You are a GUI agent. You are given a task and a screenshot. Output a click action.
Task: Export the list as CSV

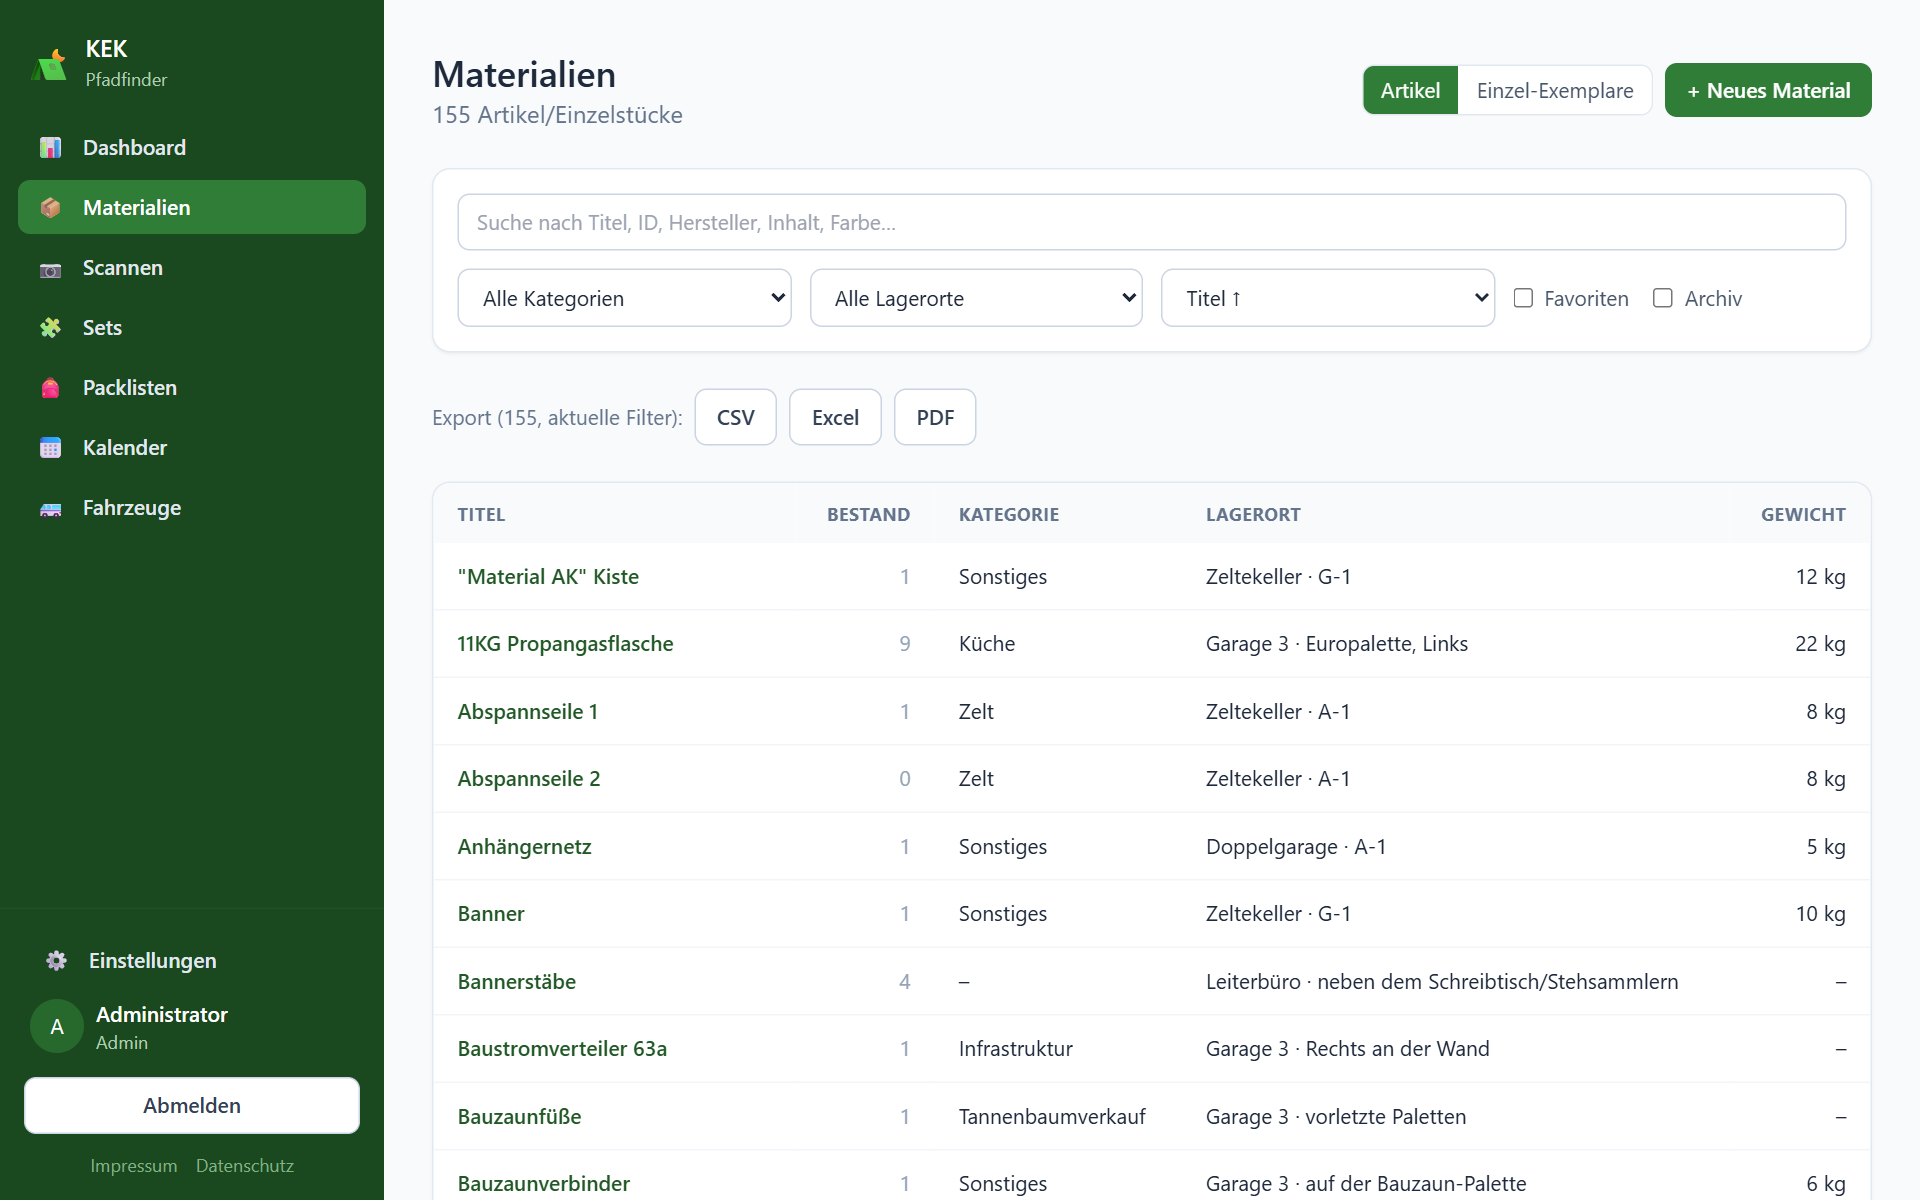[x=735, y=417]
